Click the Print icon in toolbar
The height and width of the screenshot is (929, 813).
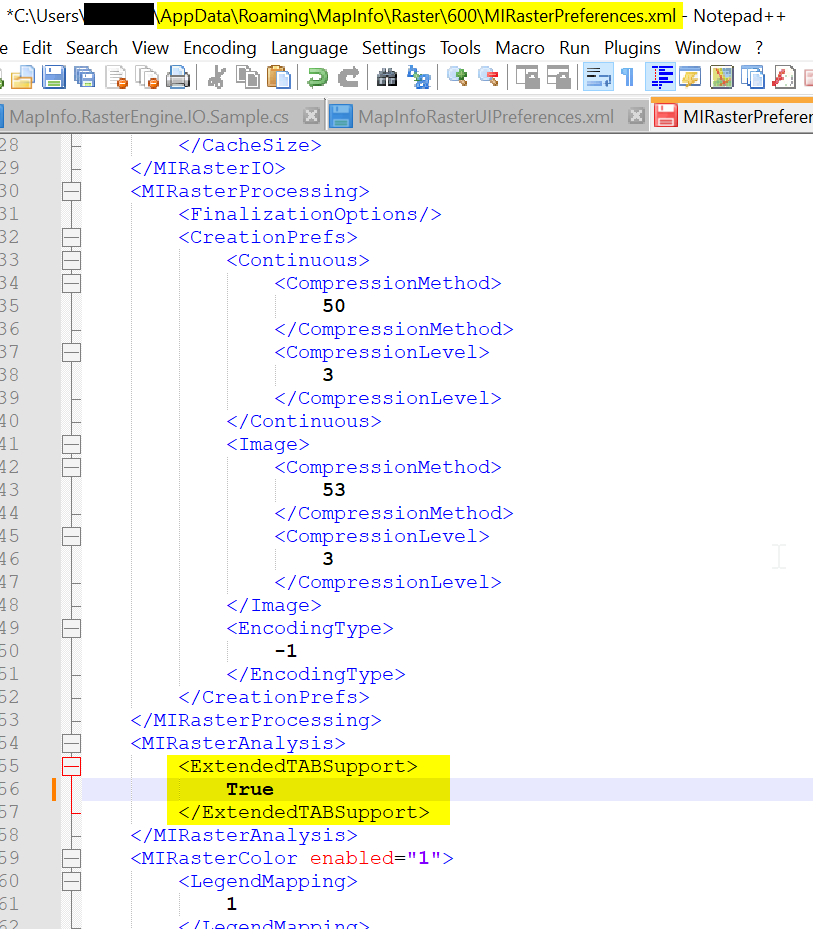click(x=178, y=77)
